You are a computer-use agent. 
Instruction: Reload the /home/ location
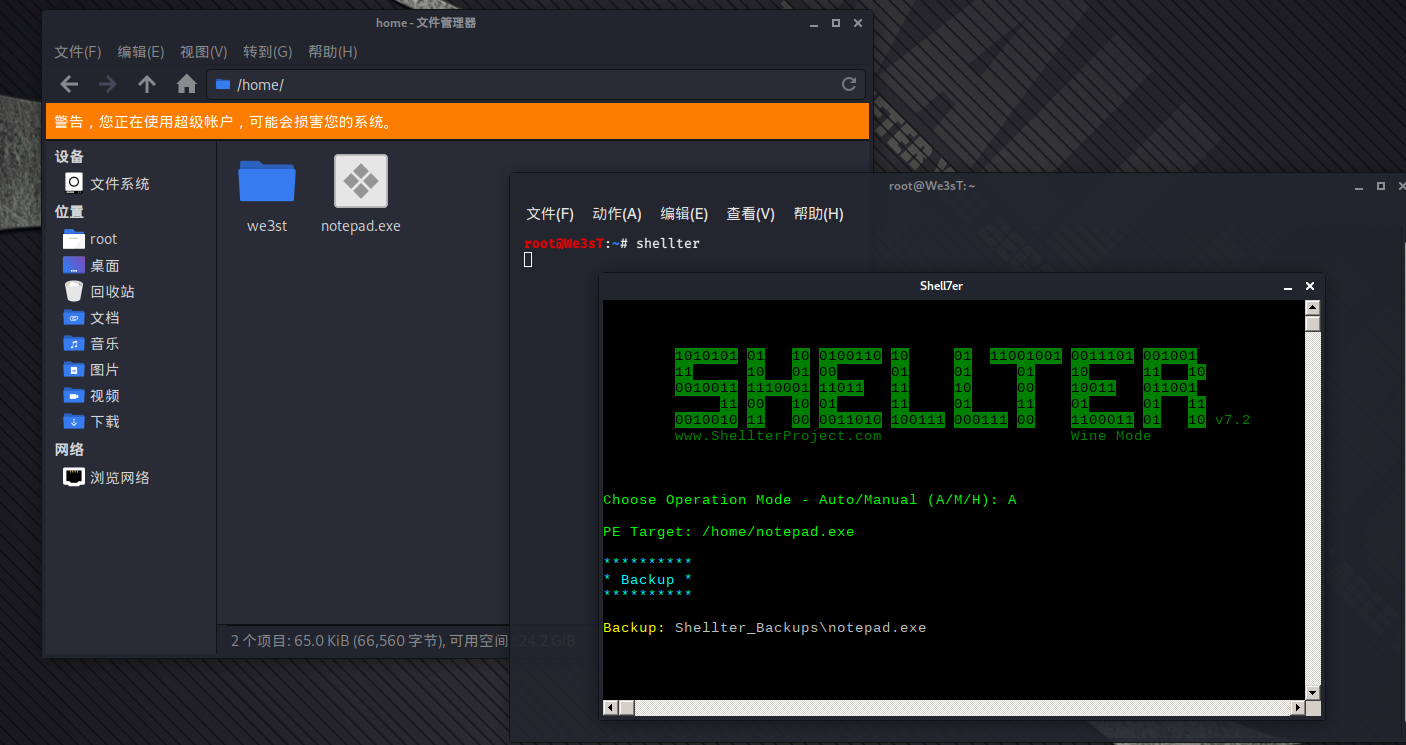tap(849, 84)
